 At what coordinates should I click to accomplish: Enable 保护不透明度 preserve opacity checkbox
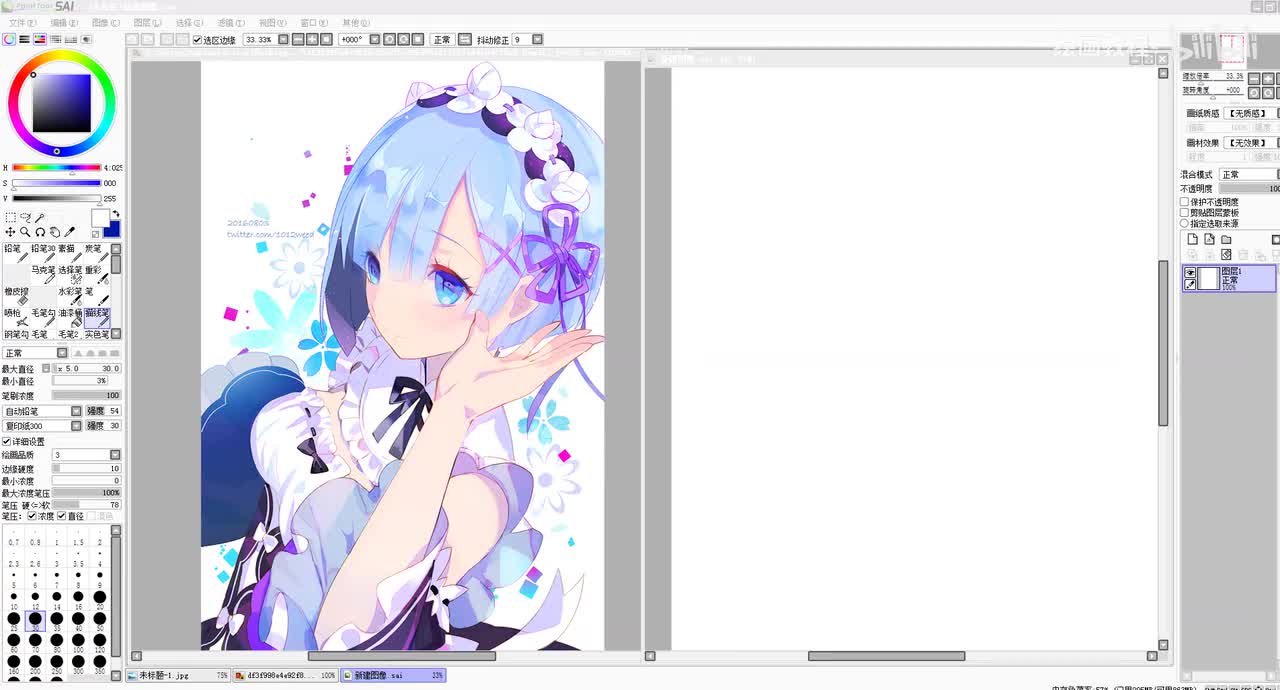(1185, 202)
